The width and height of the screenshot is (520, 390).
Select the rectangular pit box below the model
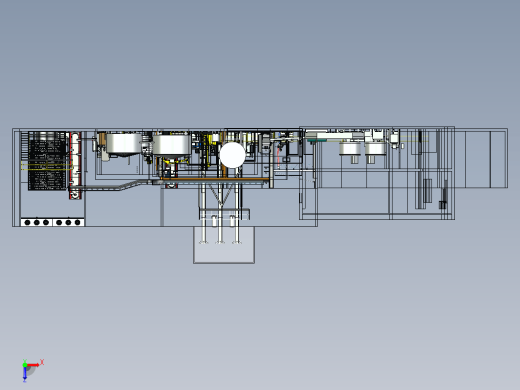tap(224, 245)
